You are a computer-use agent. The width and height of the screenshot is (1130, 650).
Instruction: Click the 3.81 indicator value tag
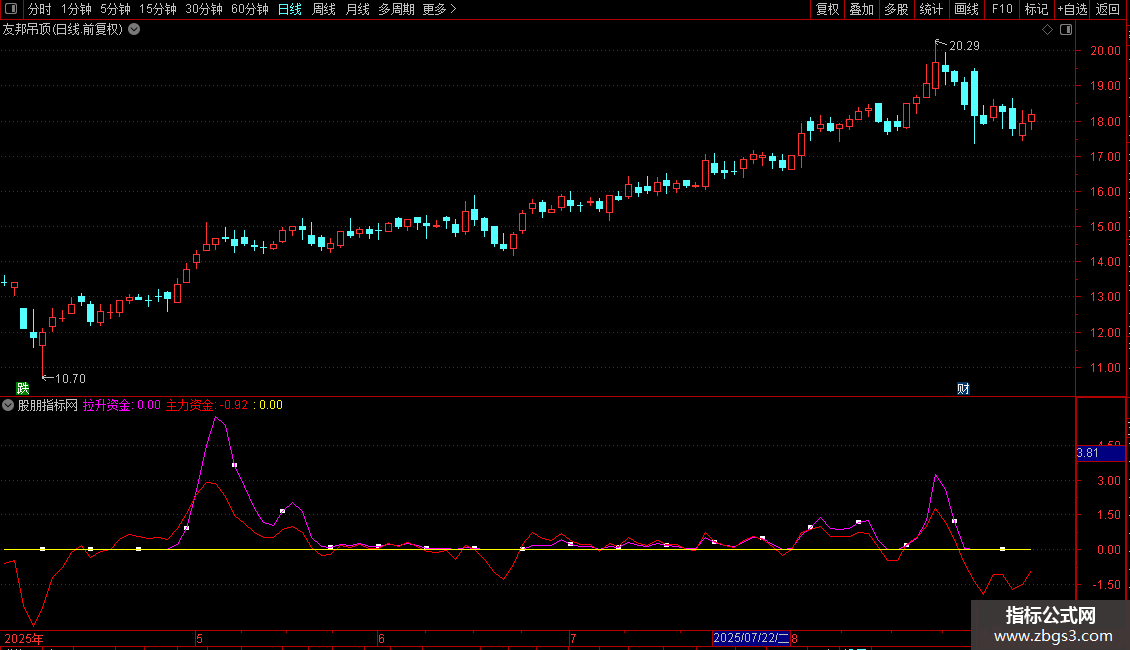[1100, 453]
